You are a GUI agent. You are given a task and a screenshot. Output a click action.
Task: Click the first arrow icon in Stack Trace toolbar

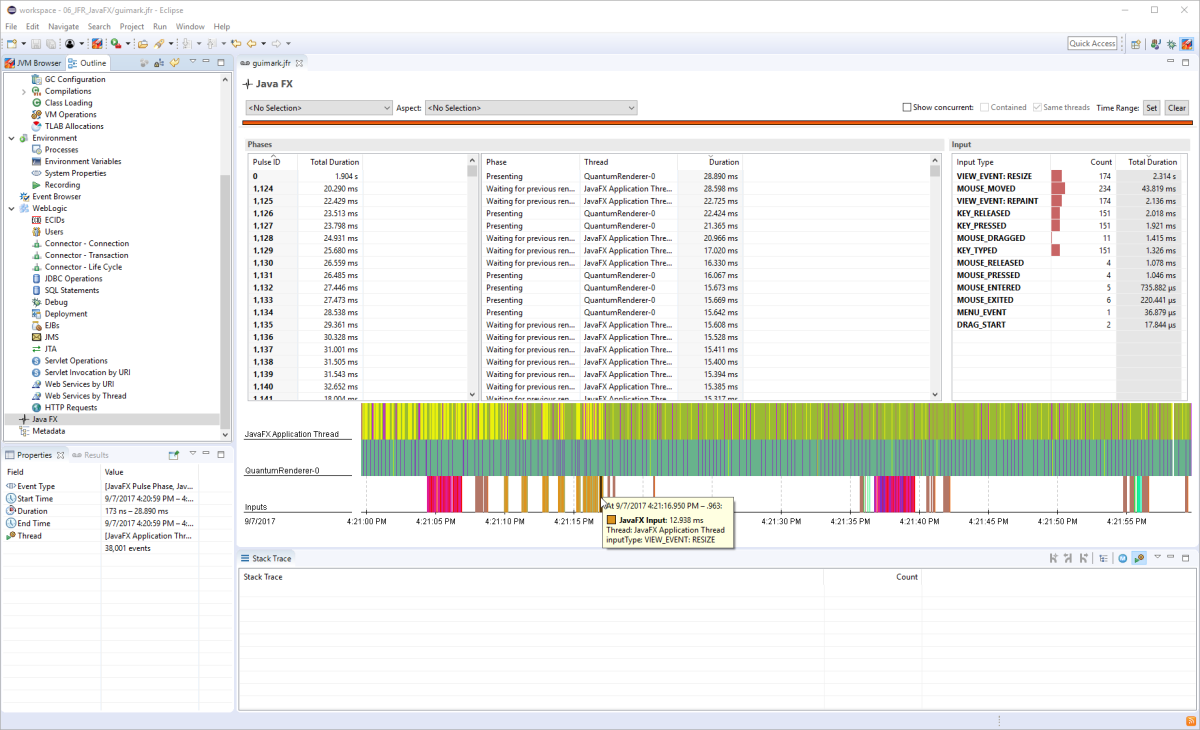[1053, 558]
